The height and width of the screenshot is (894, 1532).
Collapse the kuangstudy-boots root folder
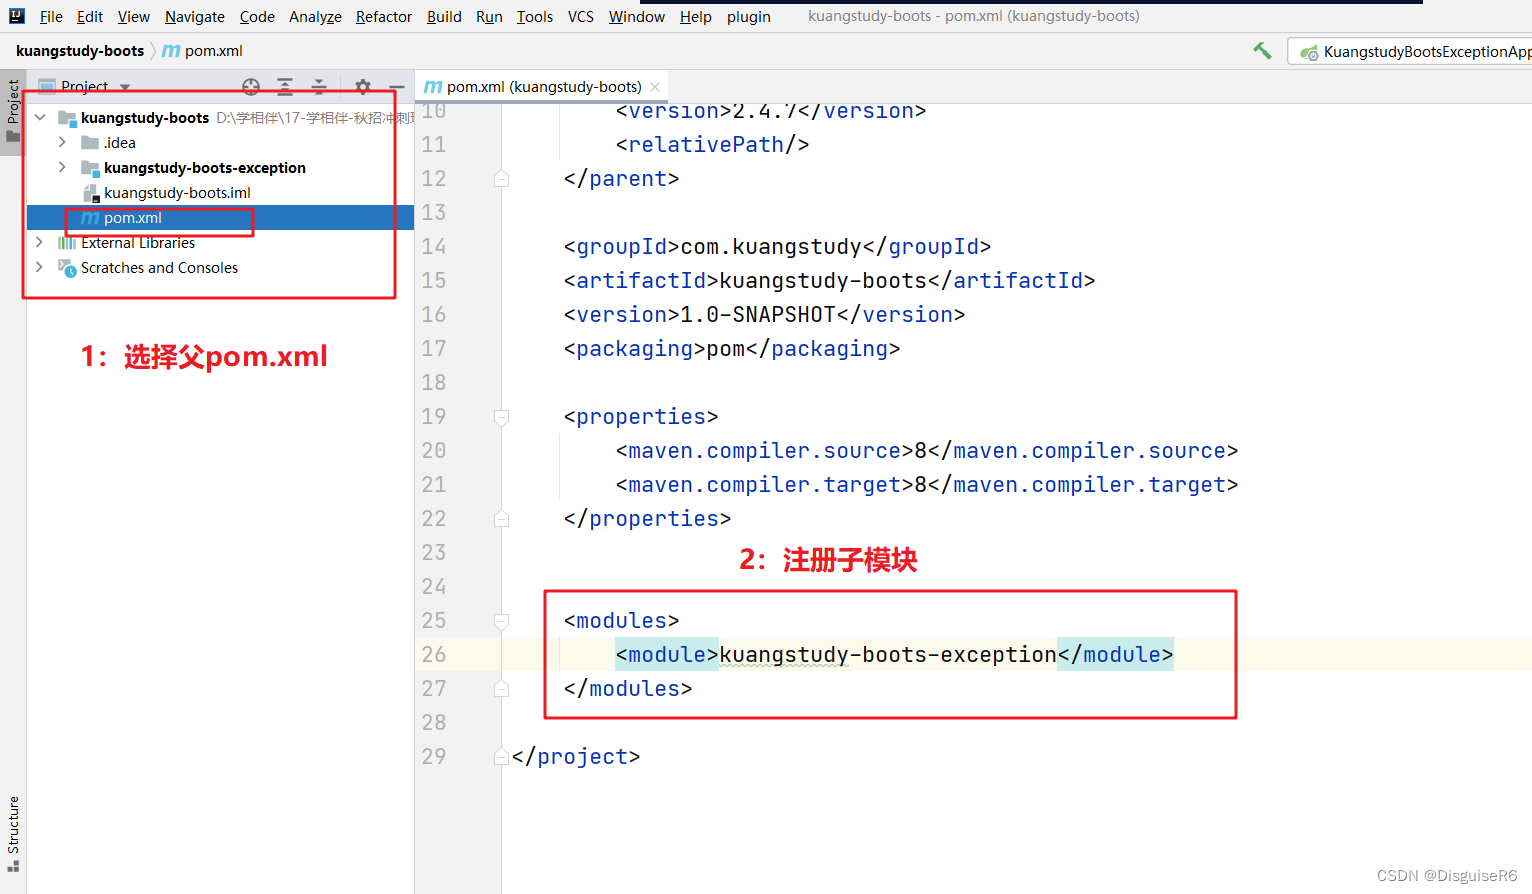tap(40, 118)
